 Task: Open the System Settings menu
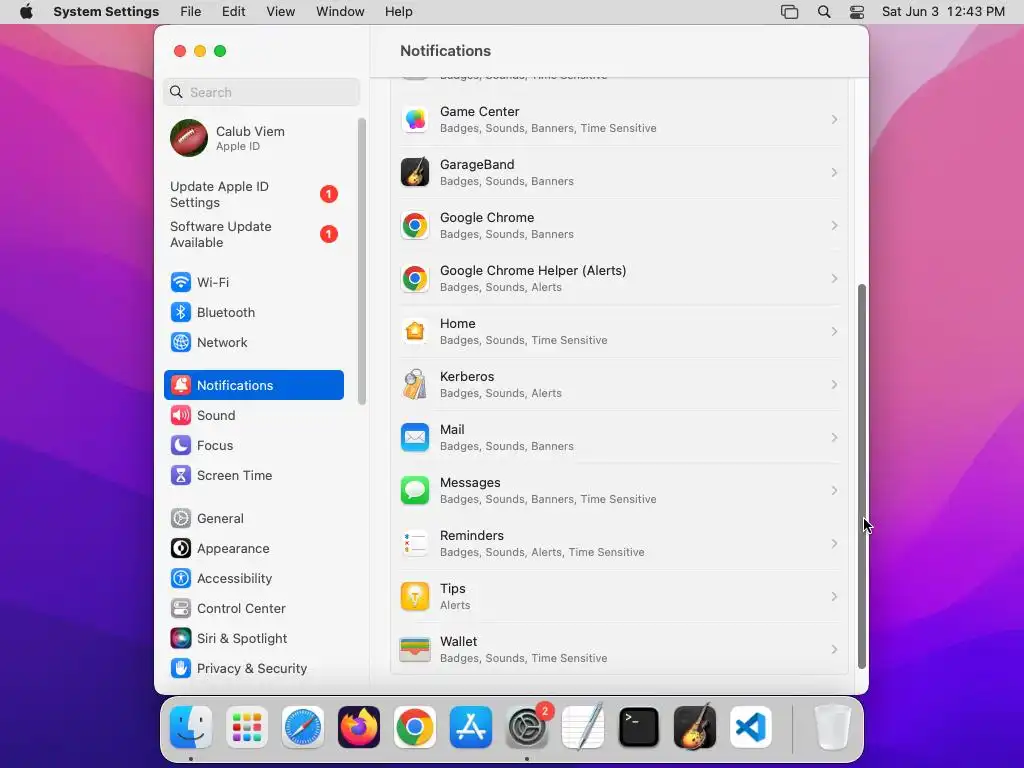(x=106, y=12)
